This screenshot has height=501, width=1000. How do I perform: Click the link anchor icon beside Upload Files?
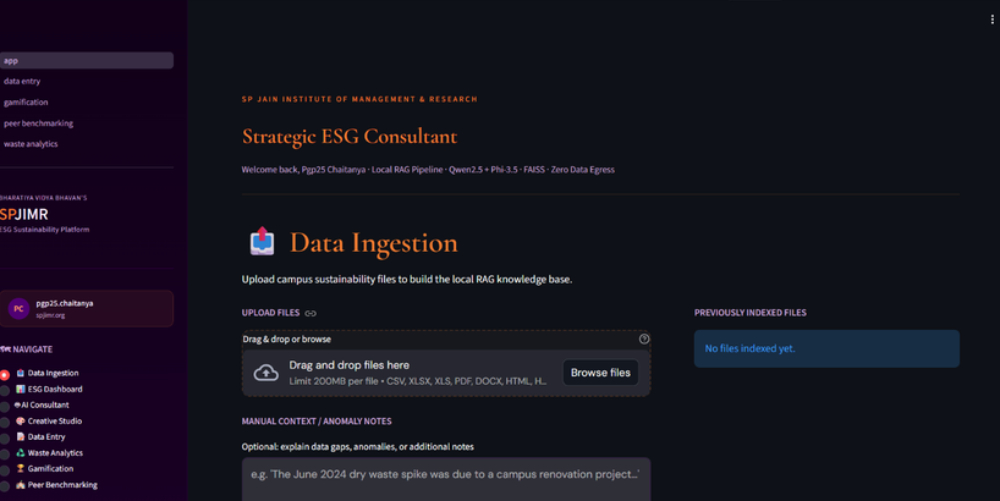(311, 313)
